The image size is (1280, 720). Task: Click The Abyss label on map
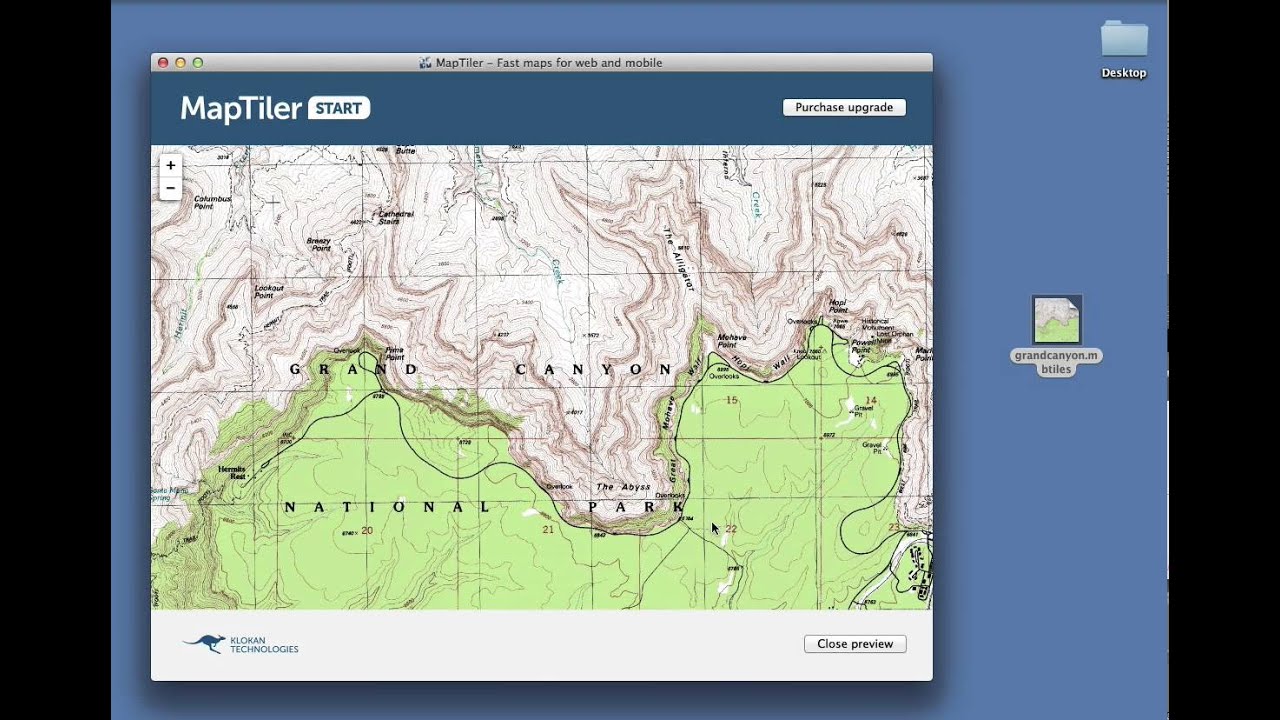pyautogui.click(x=623, y=487)
